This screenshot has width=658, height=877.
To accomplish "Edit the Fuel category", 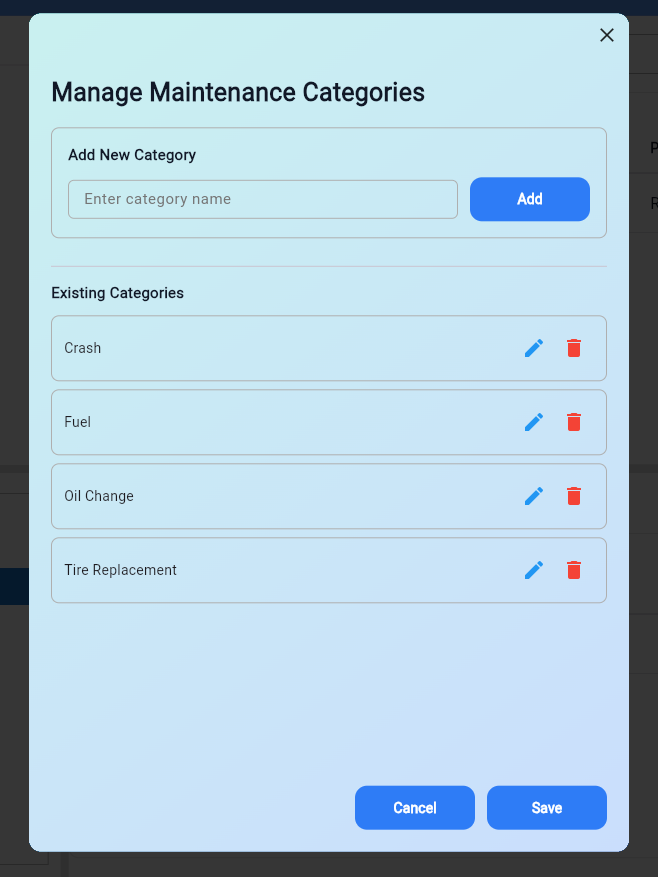I will (534, 422).
